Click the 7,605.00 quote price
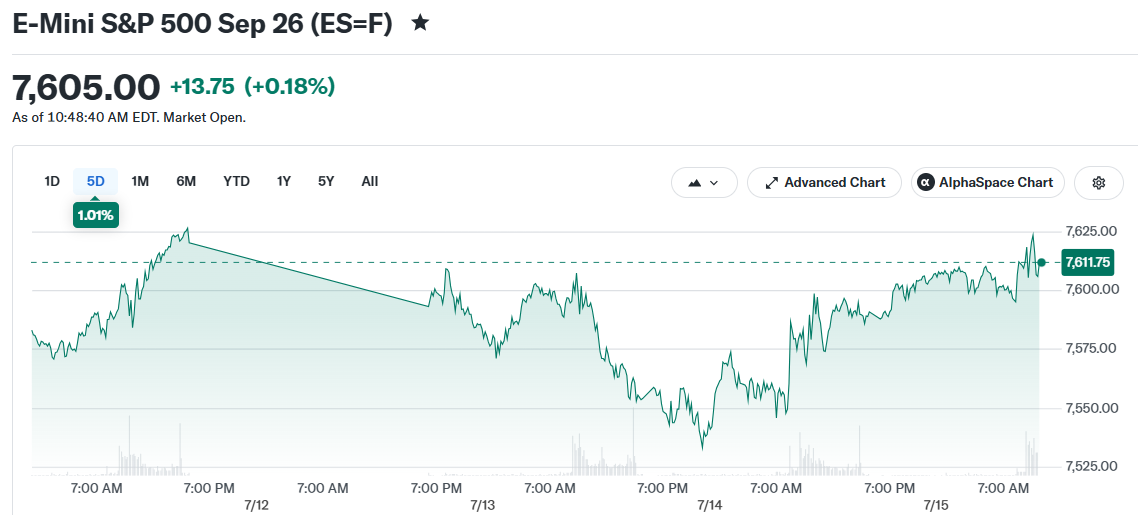1138x515 pixels. click(x=86, y=87)
